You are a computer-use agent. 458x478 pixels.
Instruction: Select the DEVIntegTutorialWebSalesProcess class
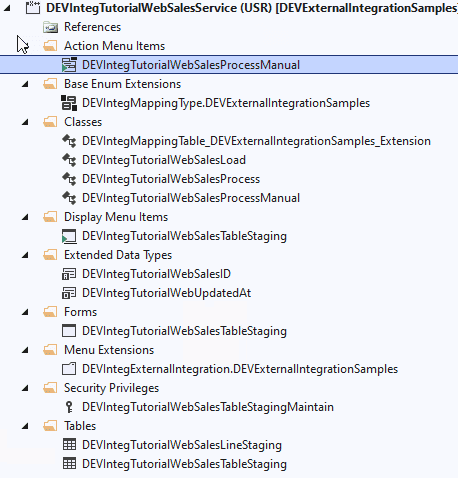click(171, 179)
